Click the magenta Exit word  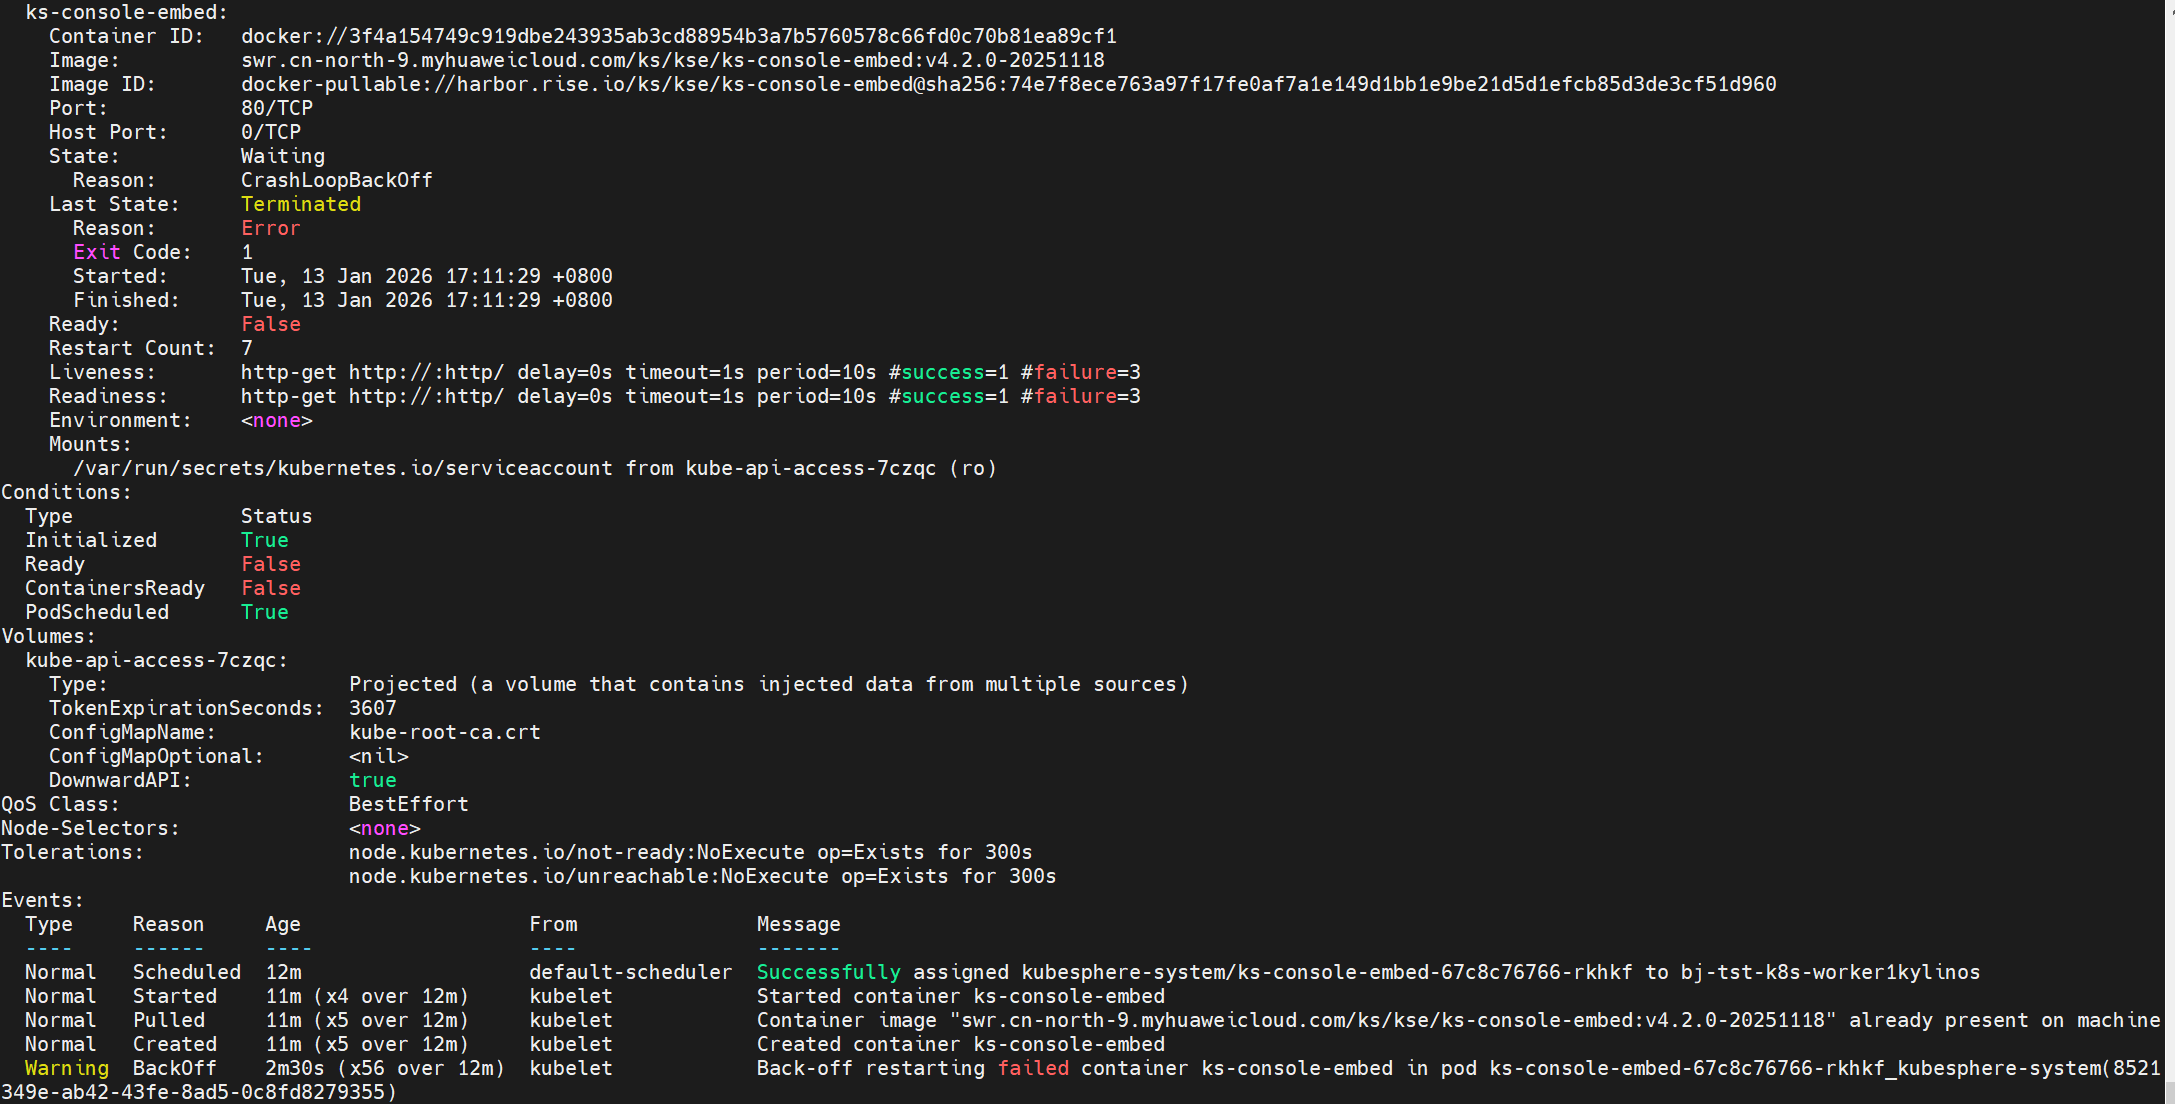(96, 252)
